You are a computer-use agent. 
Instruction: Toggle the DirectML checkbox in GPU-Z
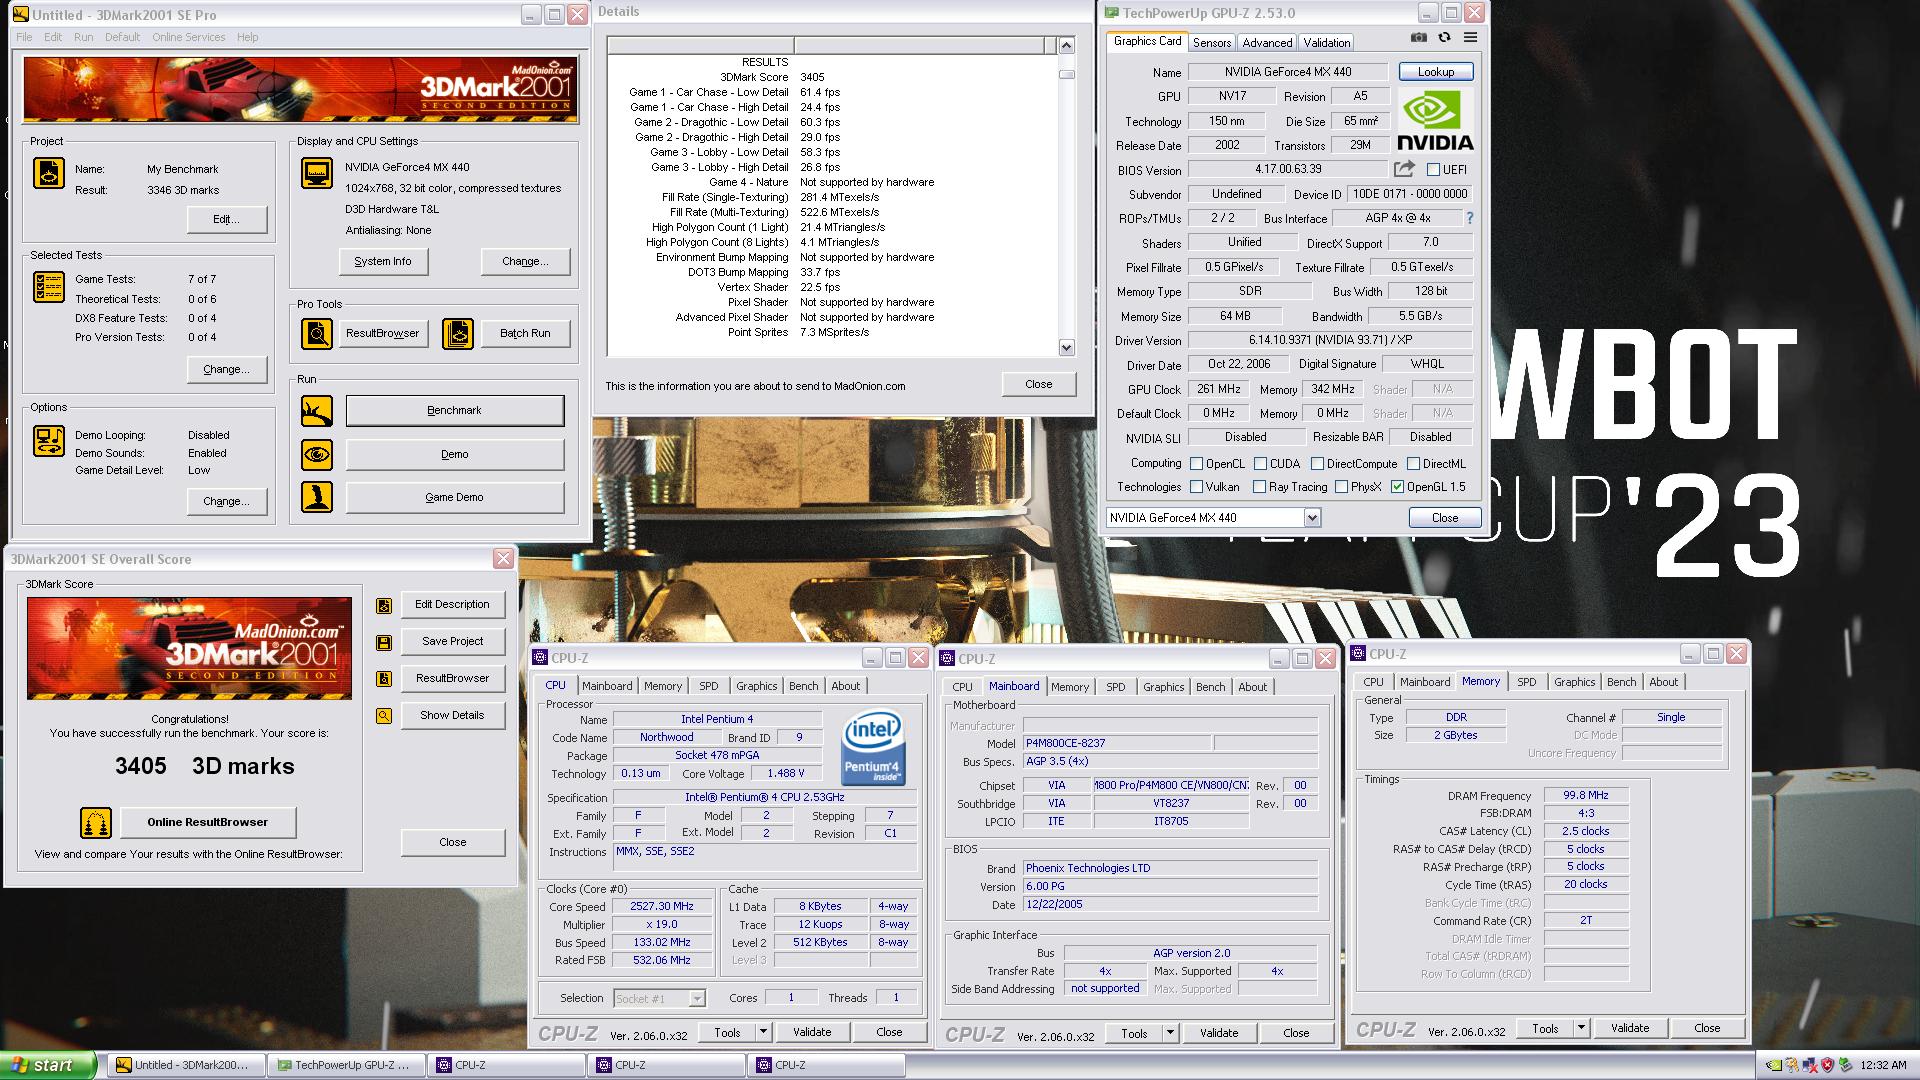[1413, 464]
